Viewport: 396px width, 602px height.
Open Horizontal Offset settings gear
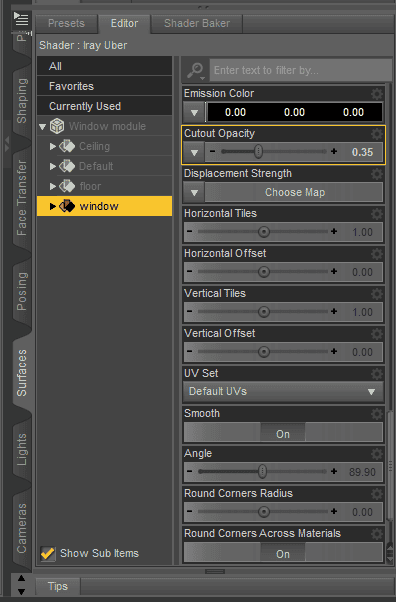coord(377,253)
